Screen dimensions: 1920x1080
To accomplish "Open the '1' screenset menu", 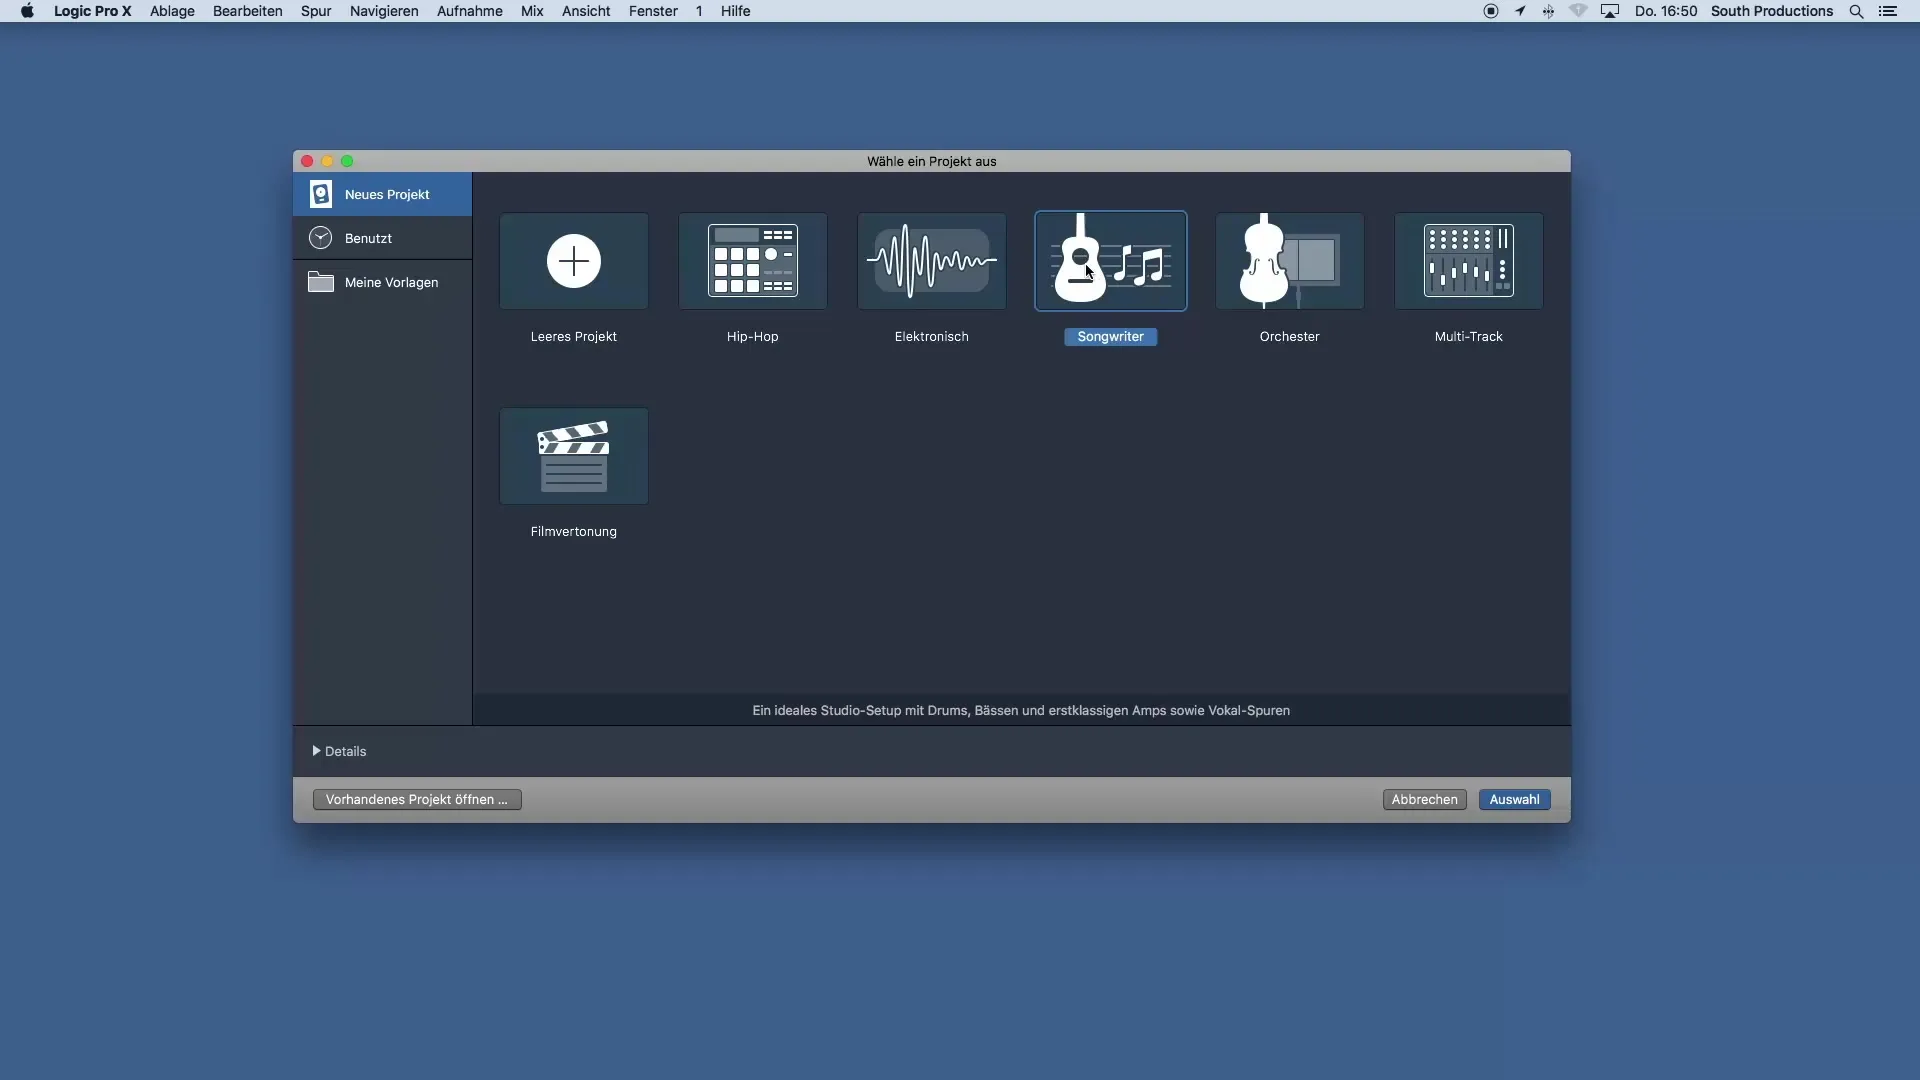I will (x=699, y=11).
